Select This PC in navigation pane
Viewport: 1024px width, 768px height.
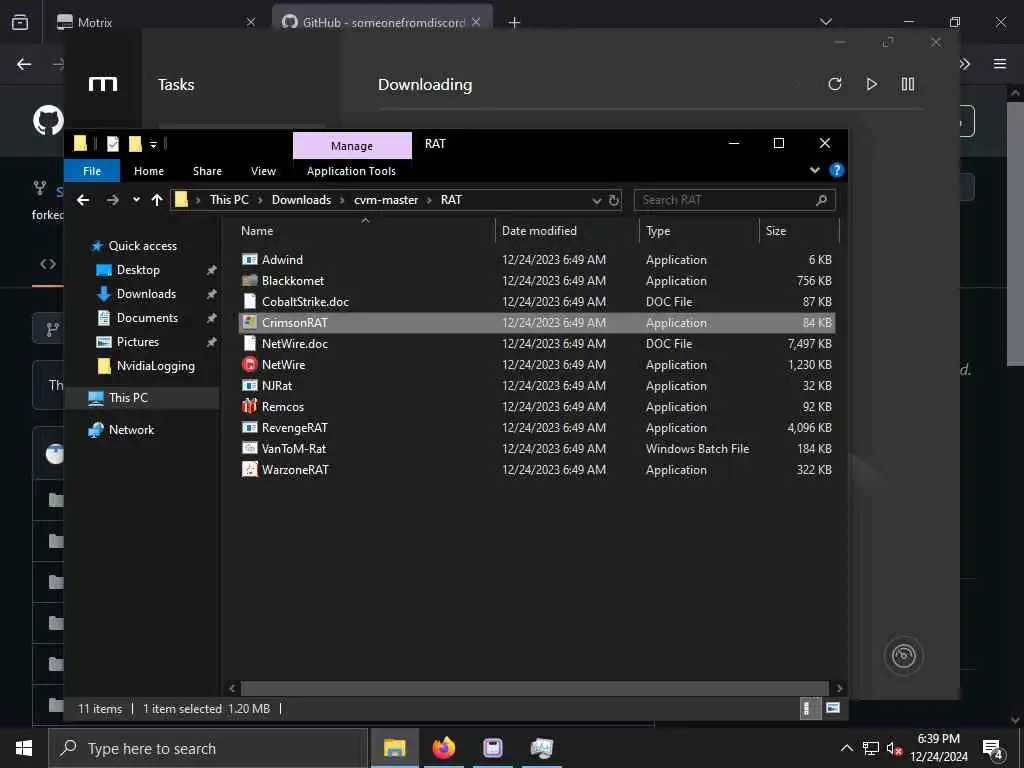pos(128,398)
